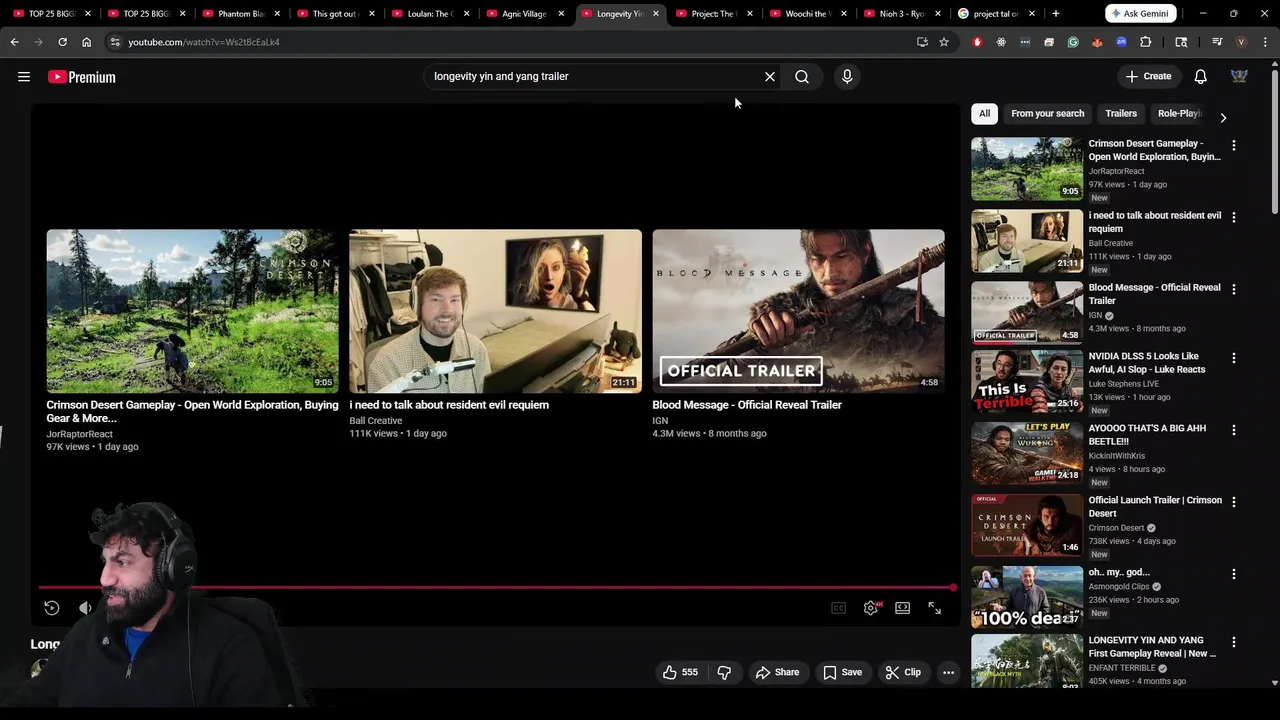This screenshot has height=720, width=1280.
Task: Start voice search with microphone
Action: tap(847, 77)
